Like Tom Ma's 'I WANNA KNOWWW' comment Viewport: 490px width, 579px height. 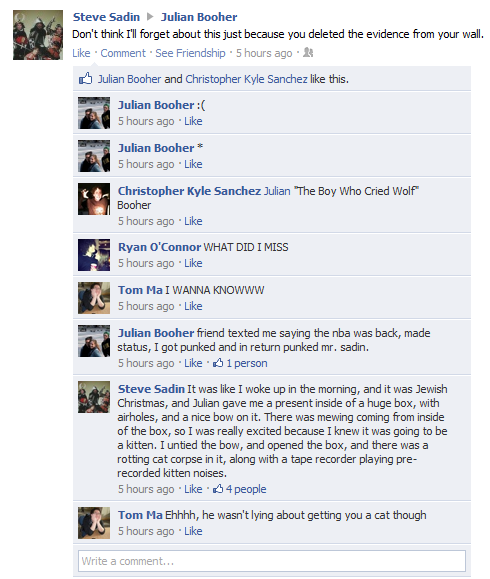[193, 306]
